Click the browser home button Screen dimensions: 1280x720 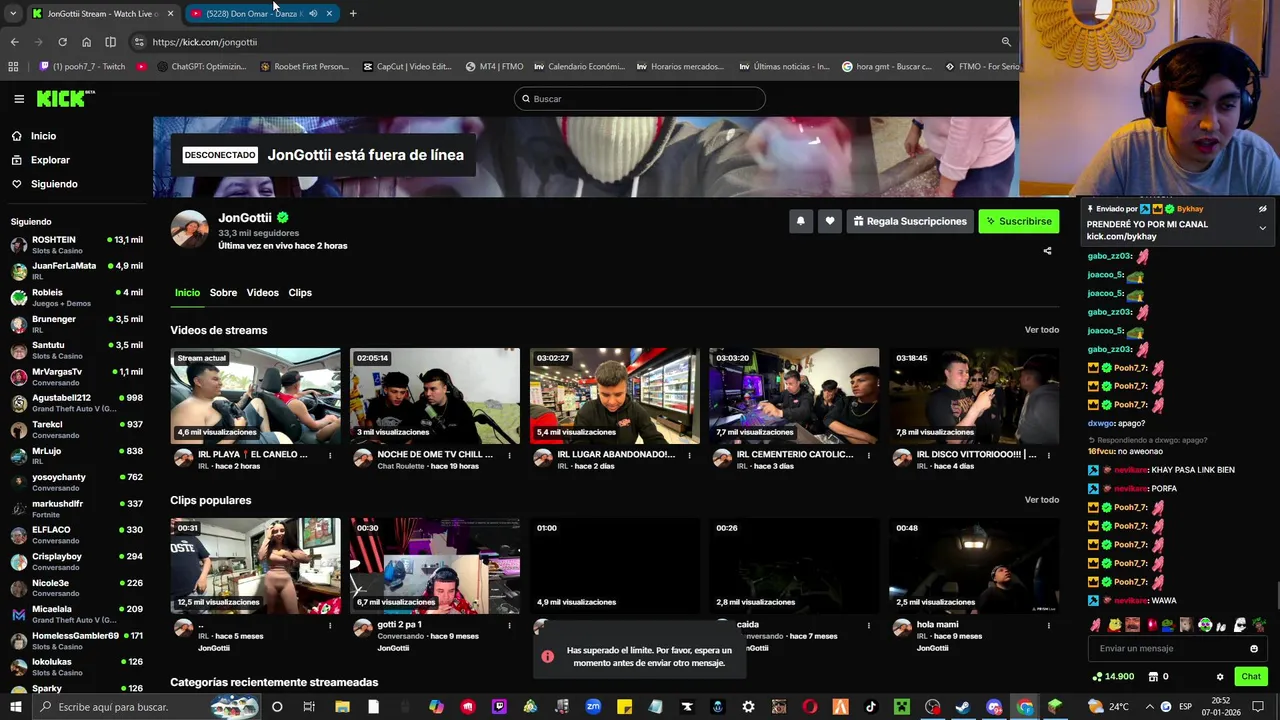[86, 42]
